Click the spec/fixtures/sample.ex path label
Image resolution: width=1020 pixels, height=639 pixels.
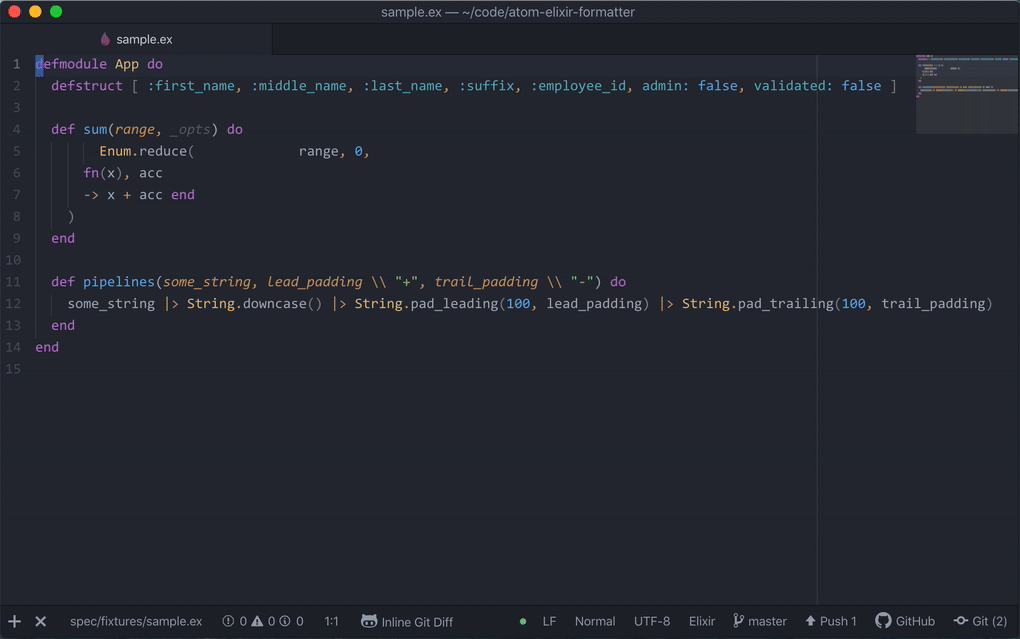coord(136,621)
